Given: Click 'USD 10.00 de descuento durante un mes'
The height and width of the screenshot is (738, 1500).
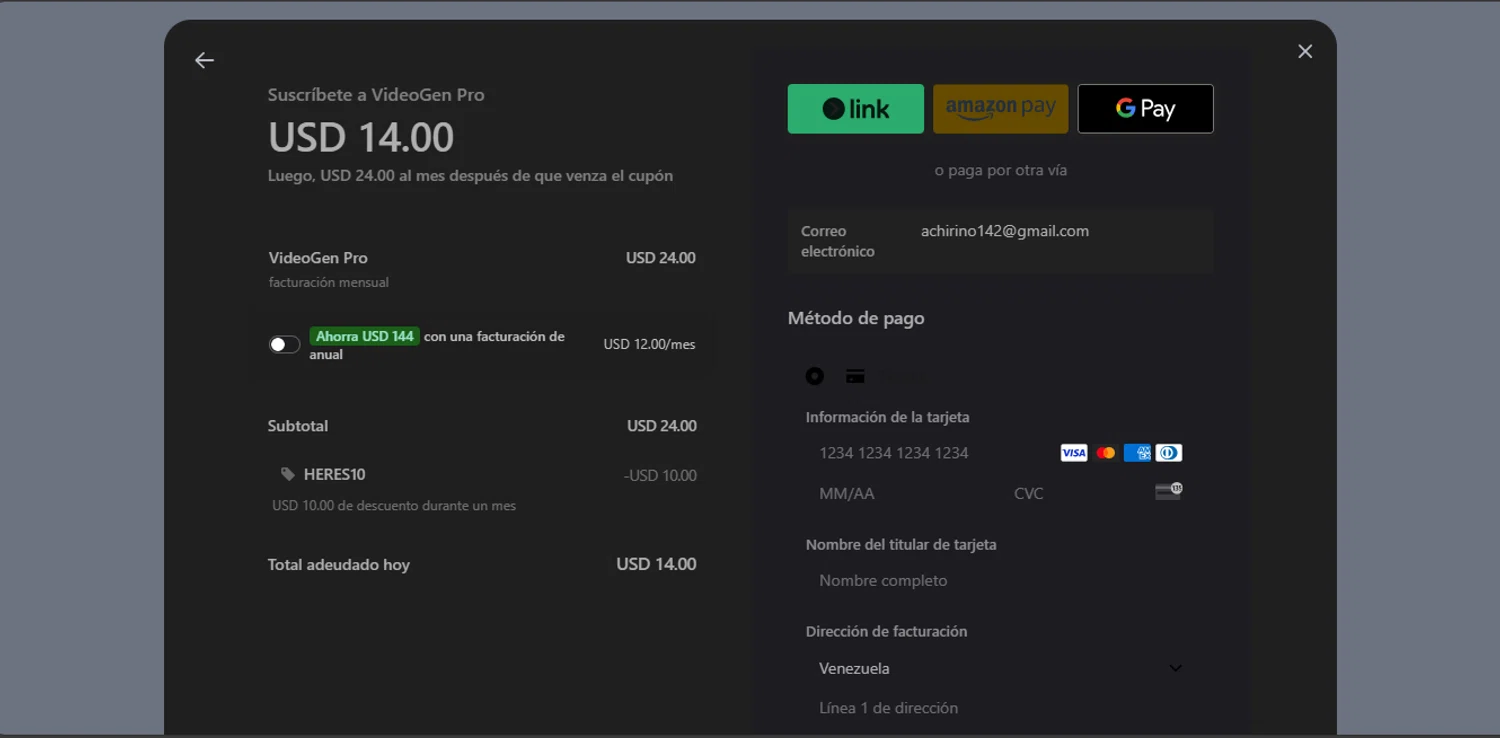Looking at the screenshot, I should [394, 506].
